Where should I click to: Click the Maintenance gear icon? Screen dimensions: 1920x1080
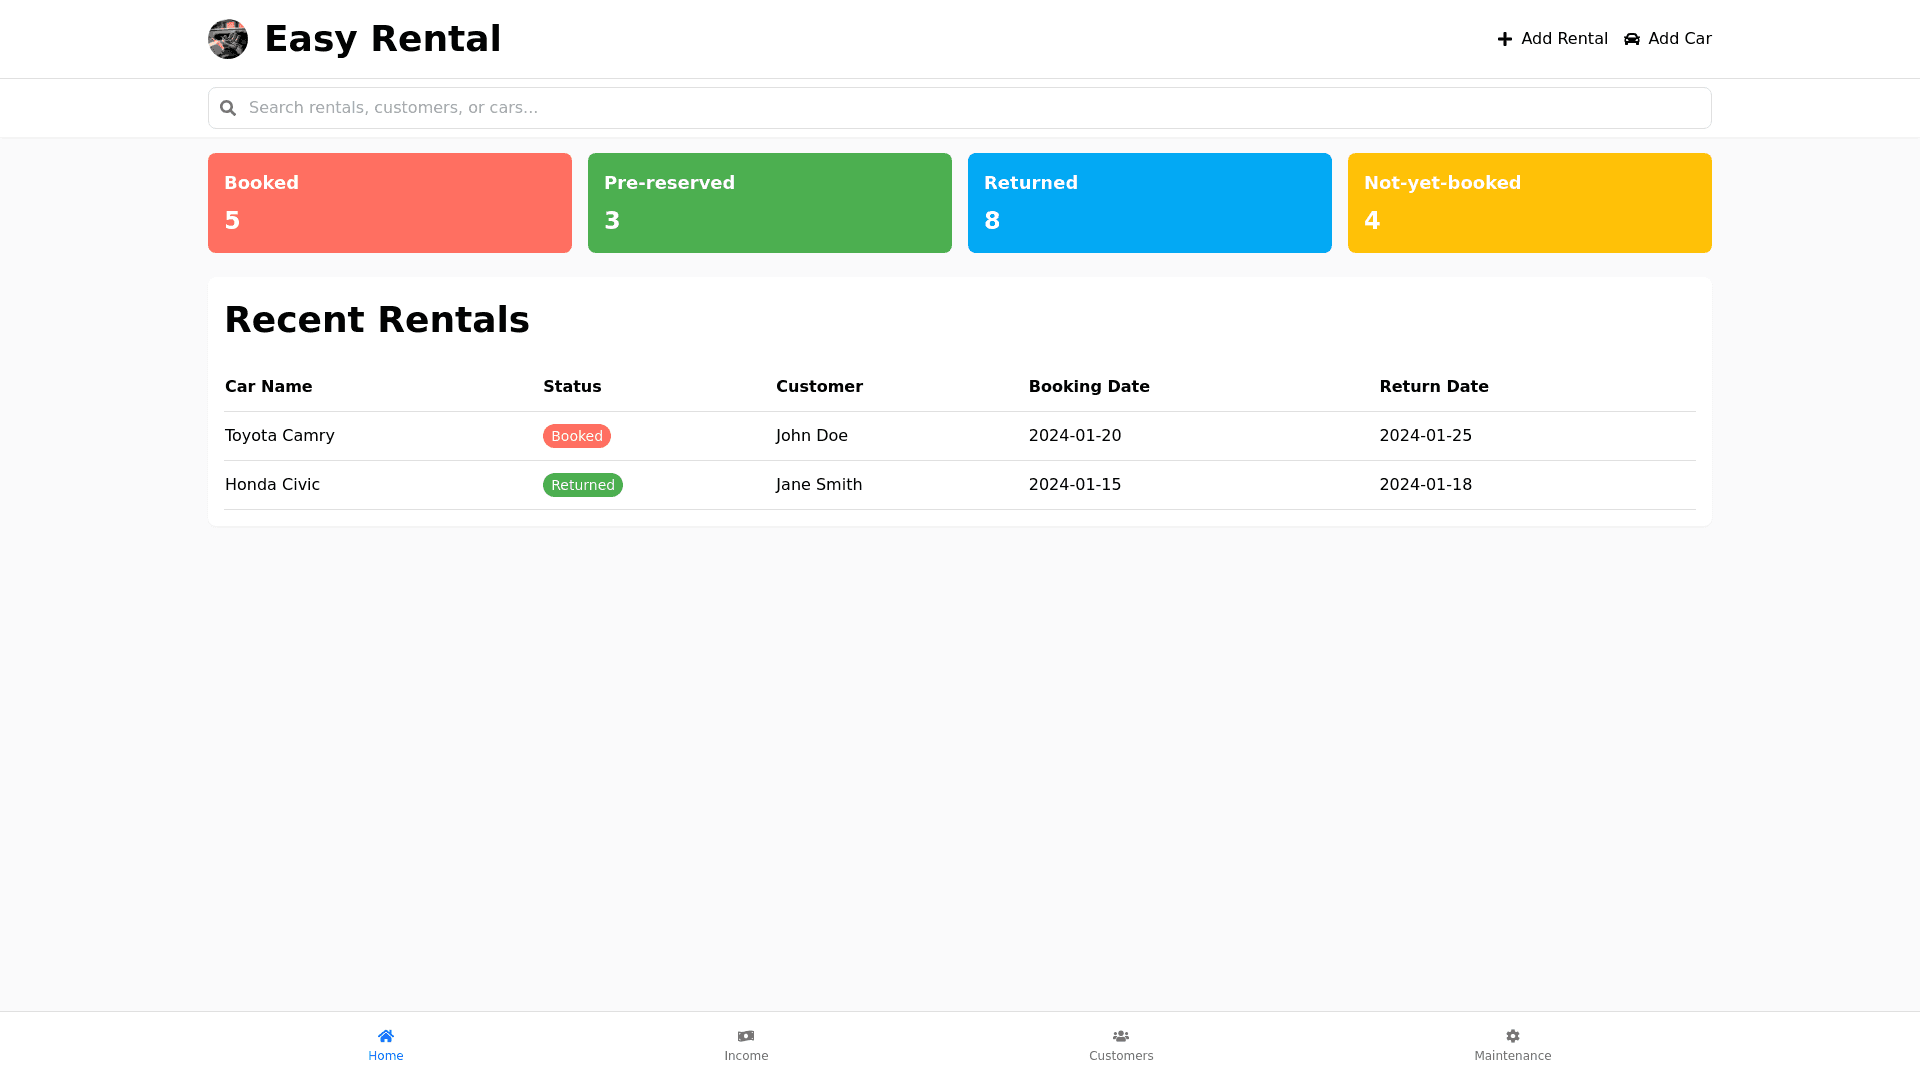[1513, 1036]
